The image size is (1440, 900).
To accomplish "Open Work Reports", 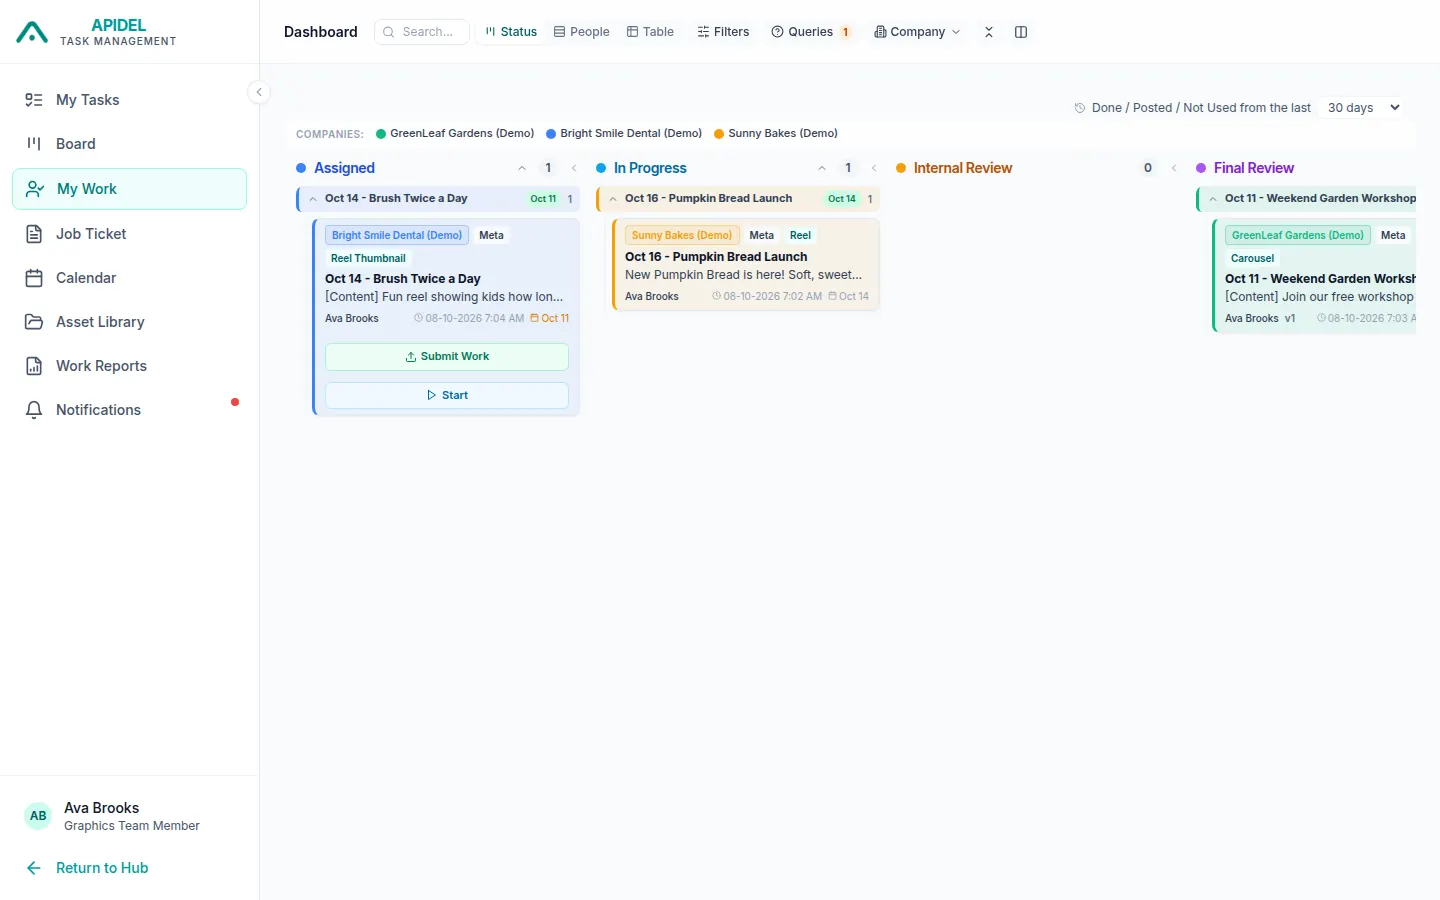I will (x=130, y=366).
